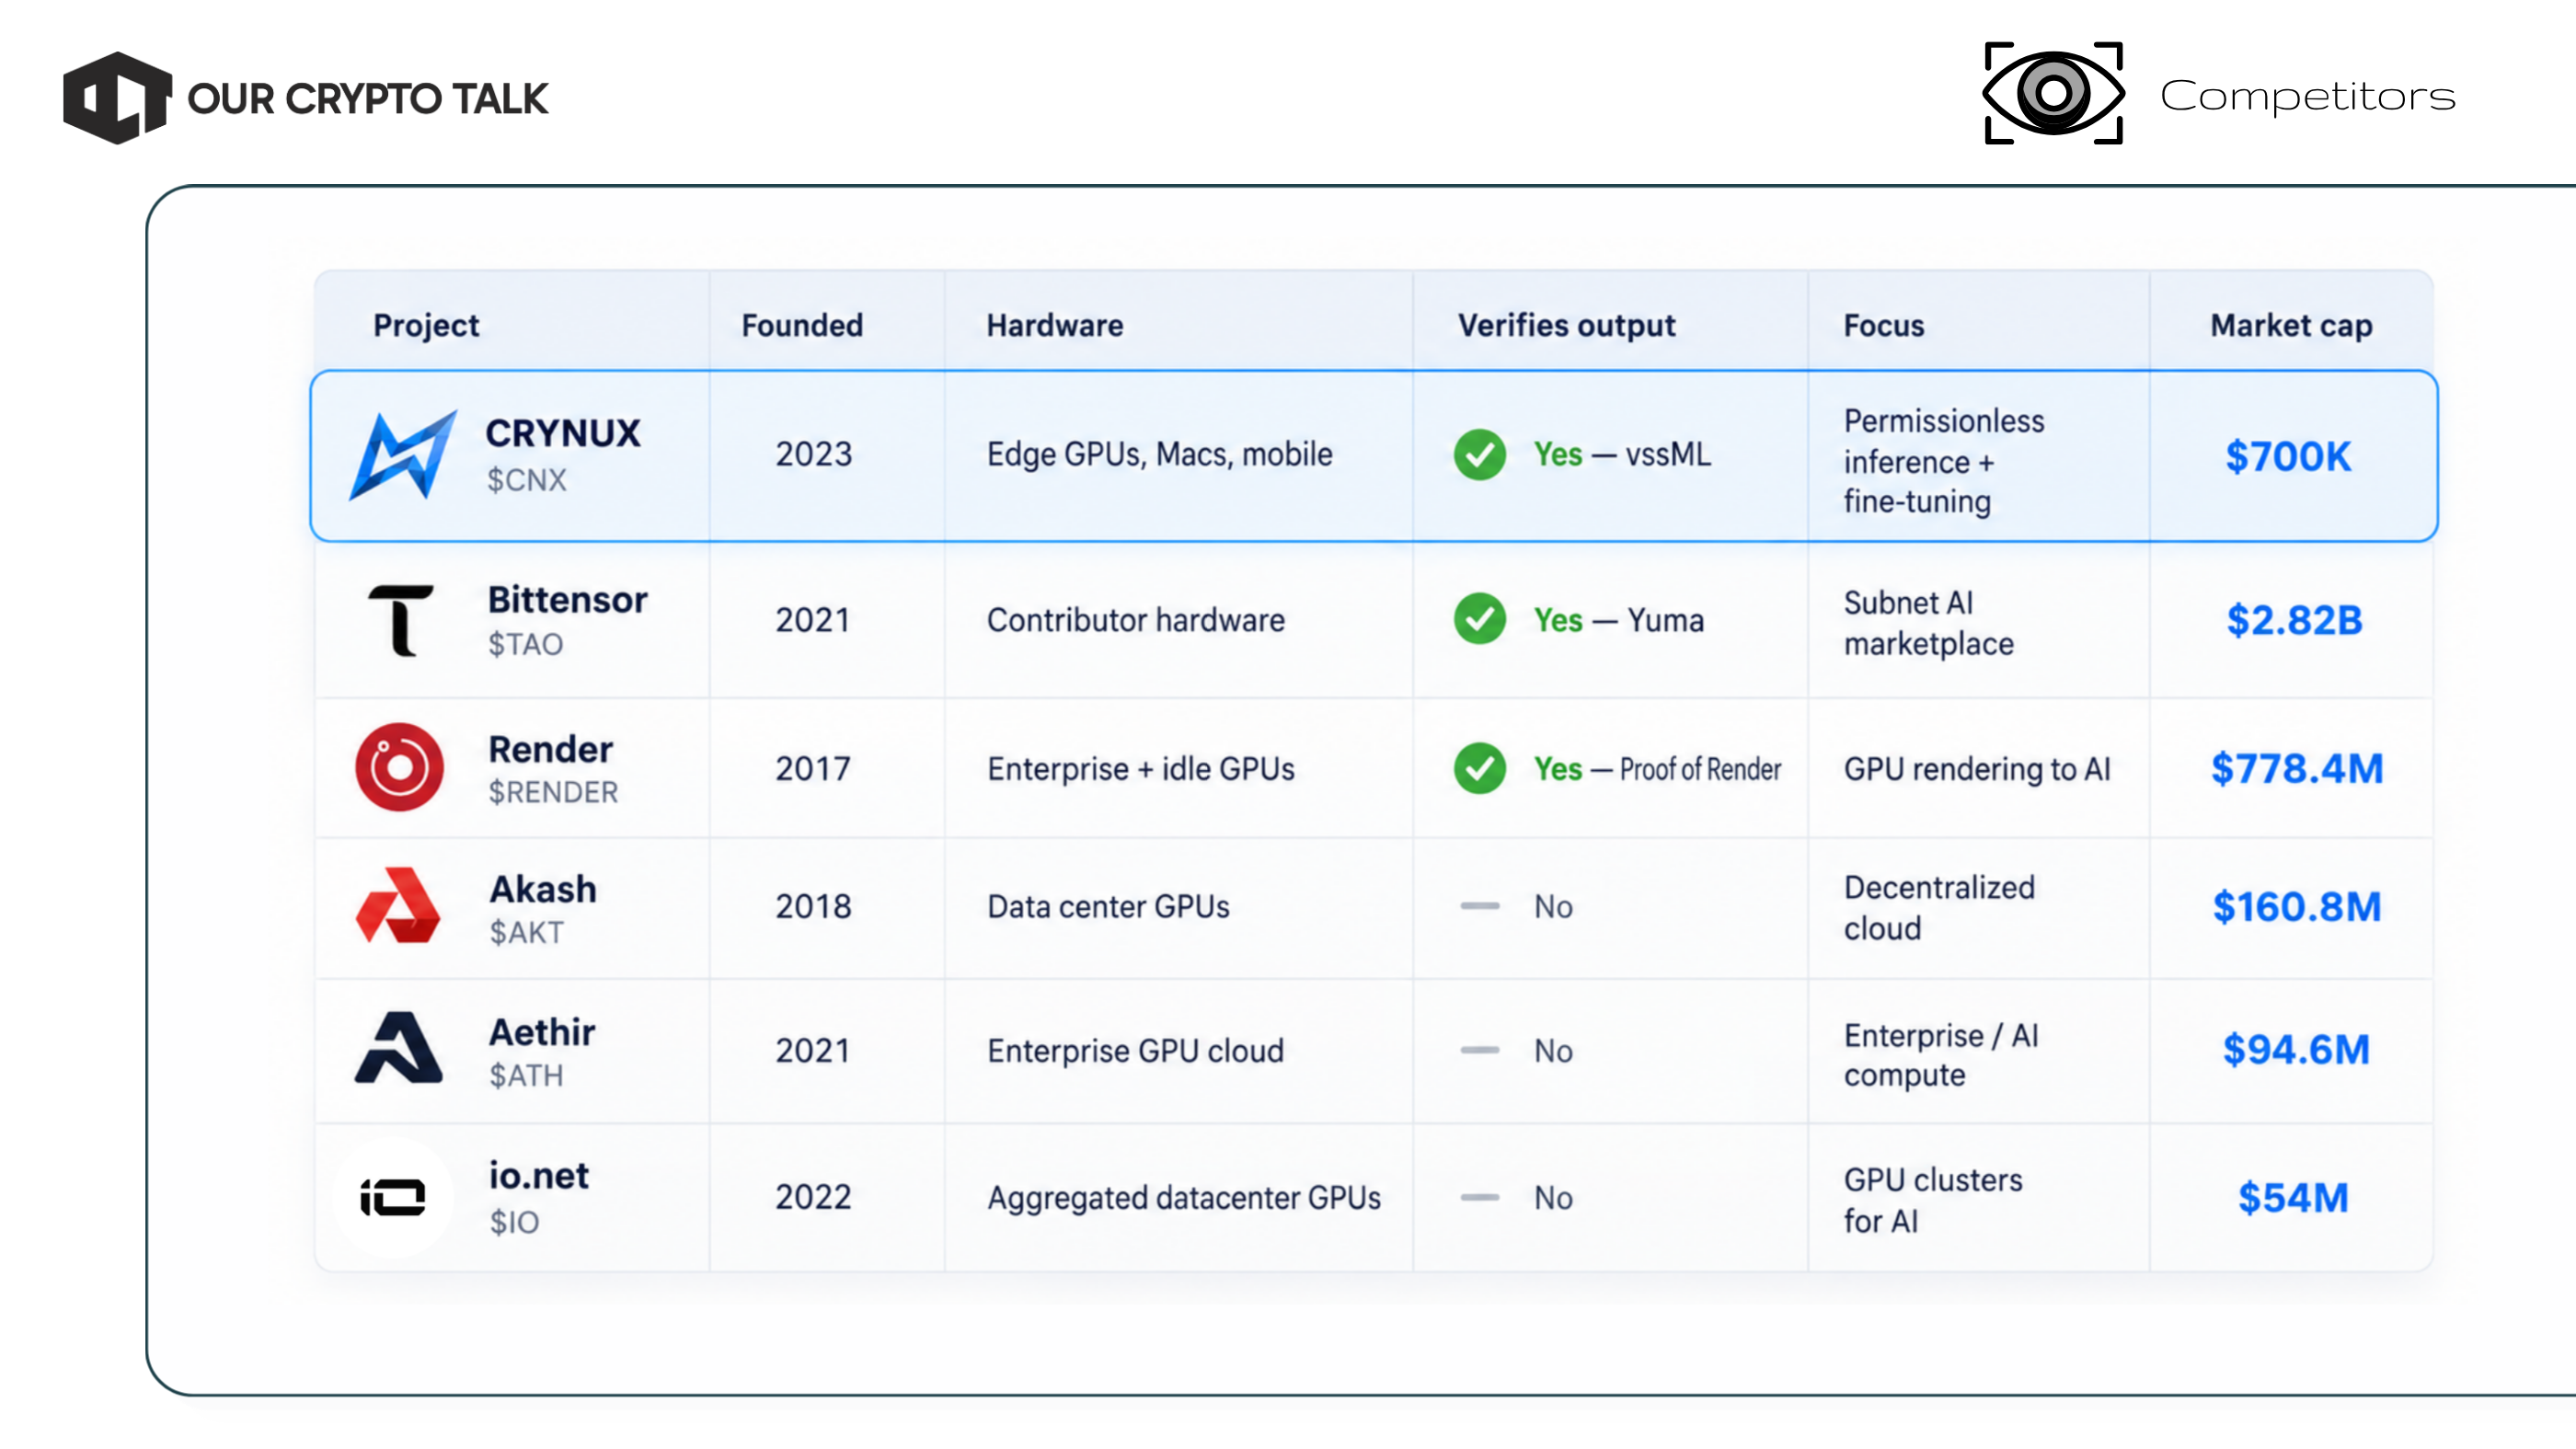Screen dimensions: 2576x1449
Task: Click founded year 2018 in Akash row
Action: click(813, 907)
